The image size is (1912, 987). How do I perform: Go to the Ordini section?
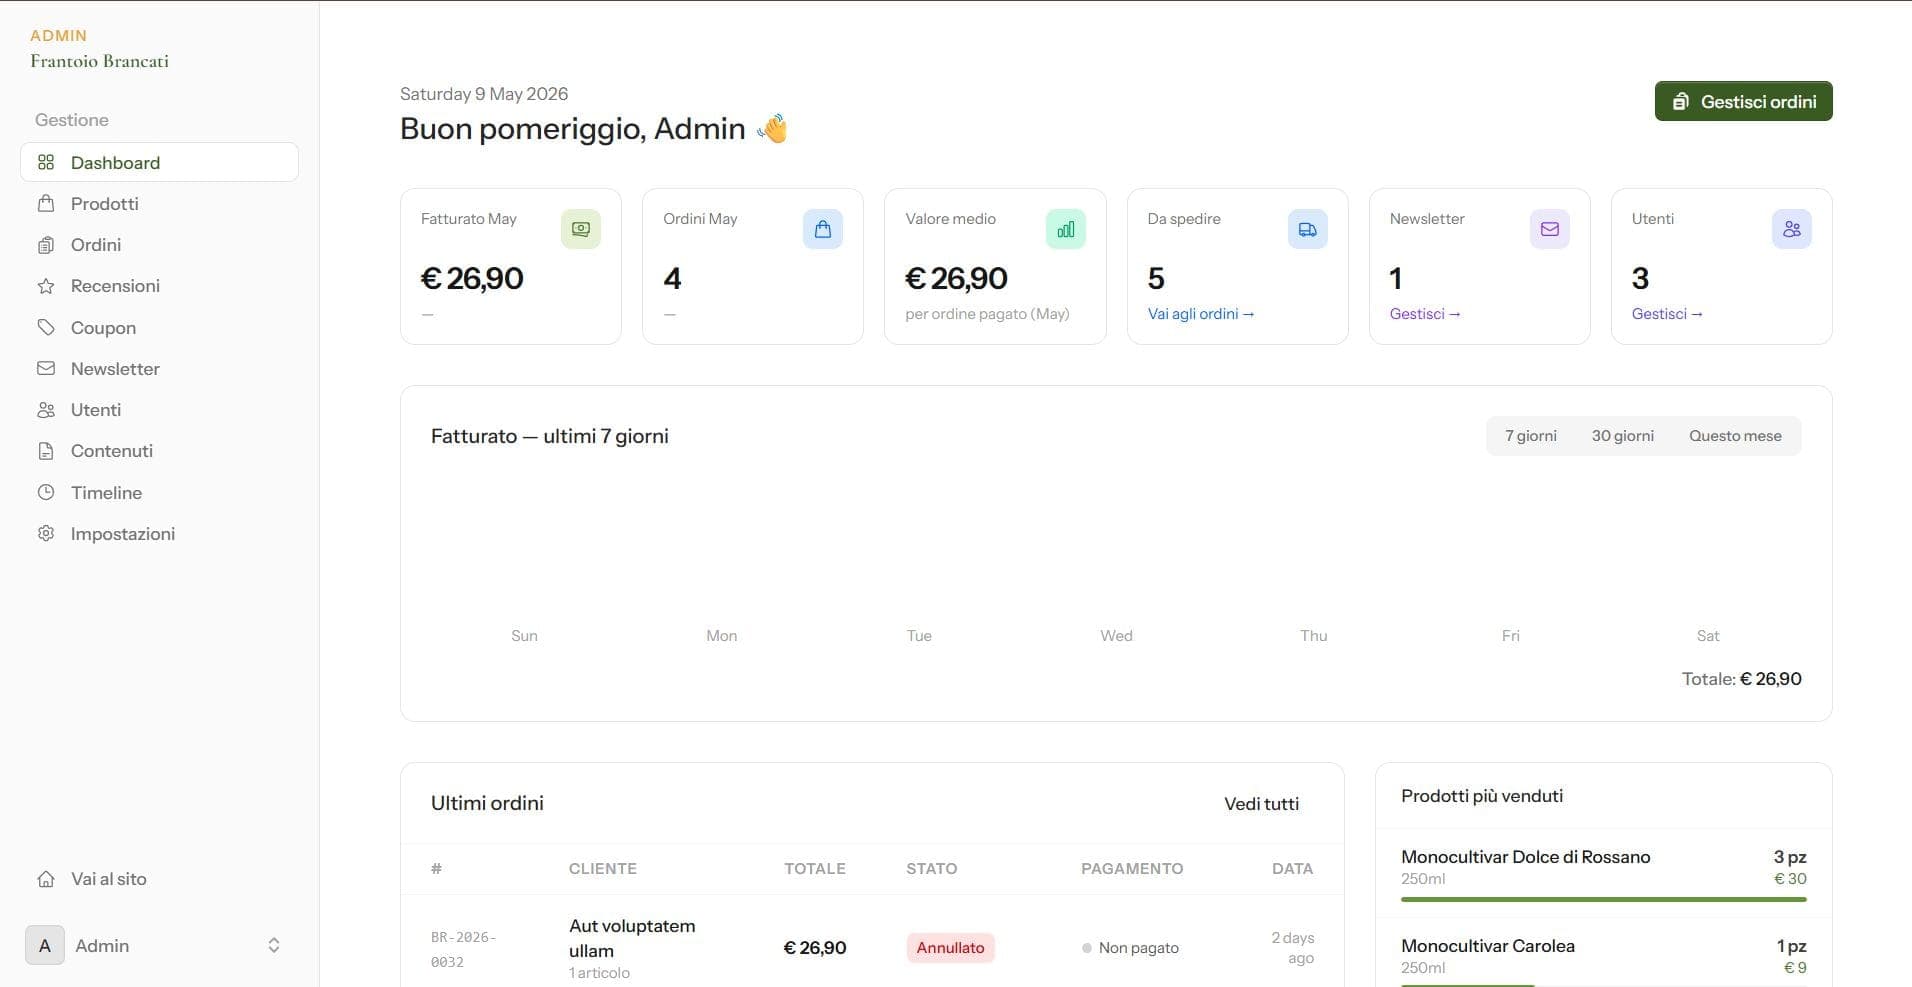click(159, 244)
